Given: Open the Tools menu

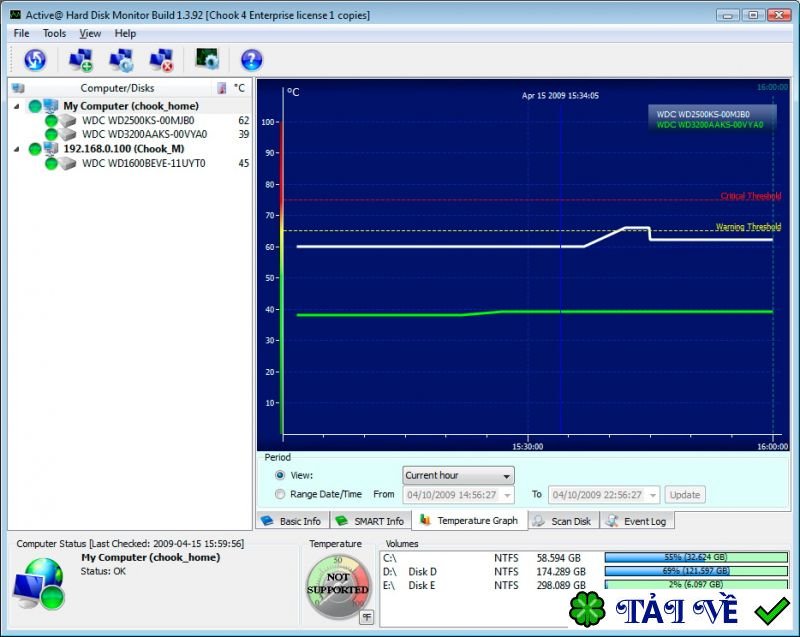Looking at the screenshot, I should pos(54,33).
